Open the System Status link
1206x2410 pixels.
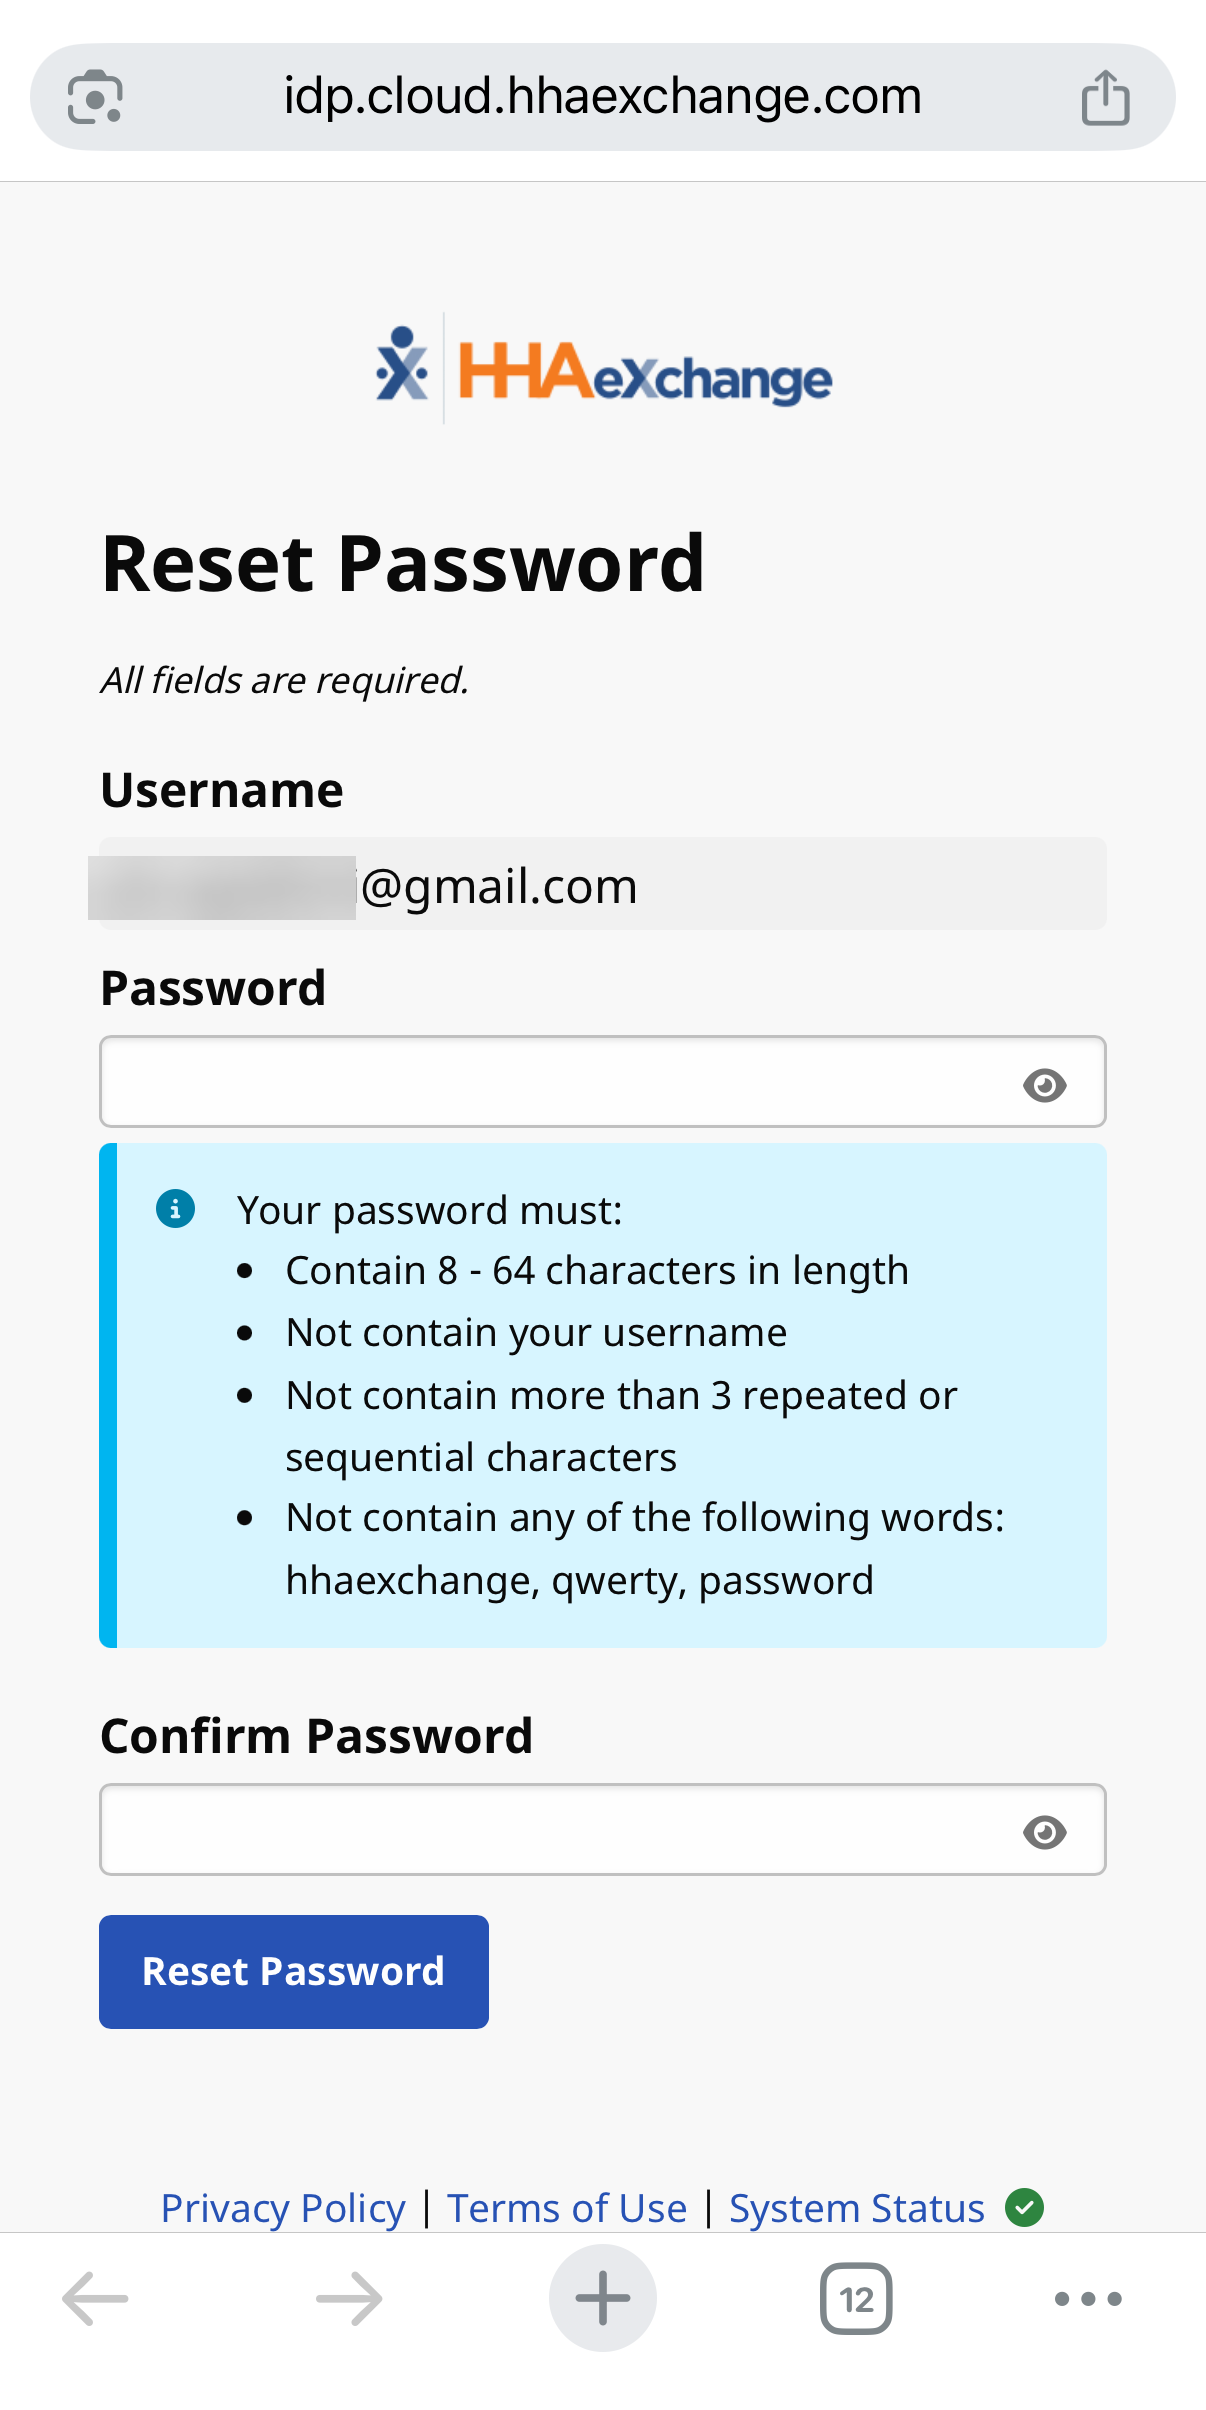click(x=856, y=2207)
